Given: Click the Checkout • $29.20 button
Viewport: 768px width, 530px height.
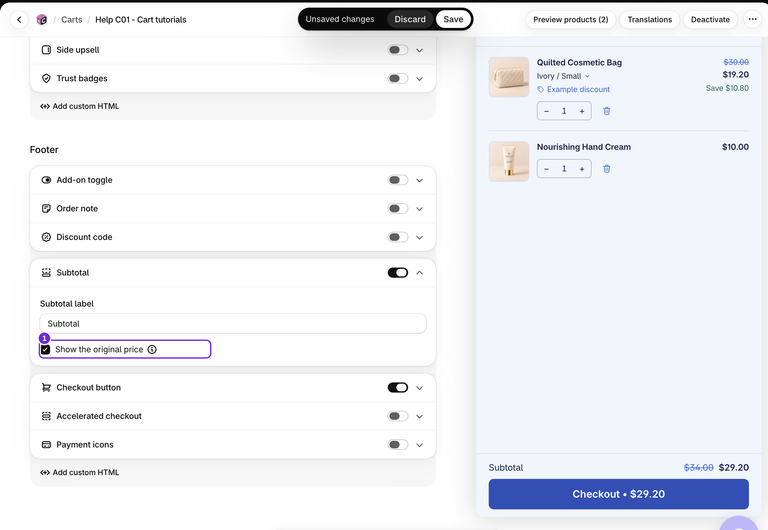Looking at the screenshot, I should [x=619, y=494].
